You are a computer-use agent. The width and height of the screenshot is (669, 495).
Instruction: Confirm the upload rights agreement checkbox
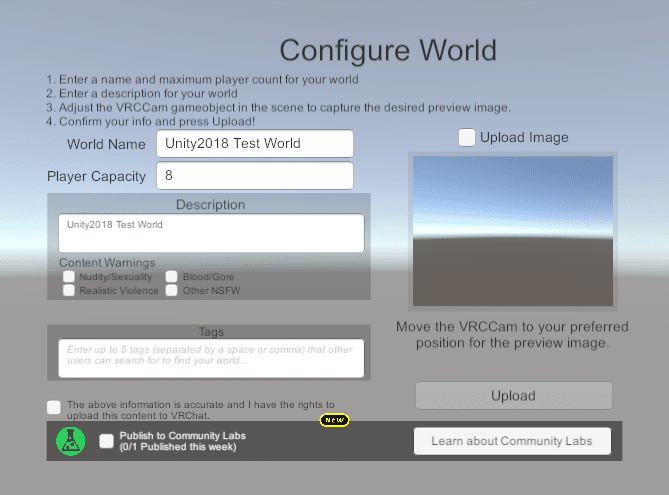[x=54, y=407]
